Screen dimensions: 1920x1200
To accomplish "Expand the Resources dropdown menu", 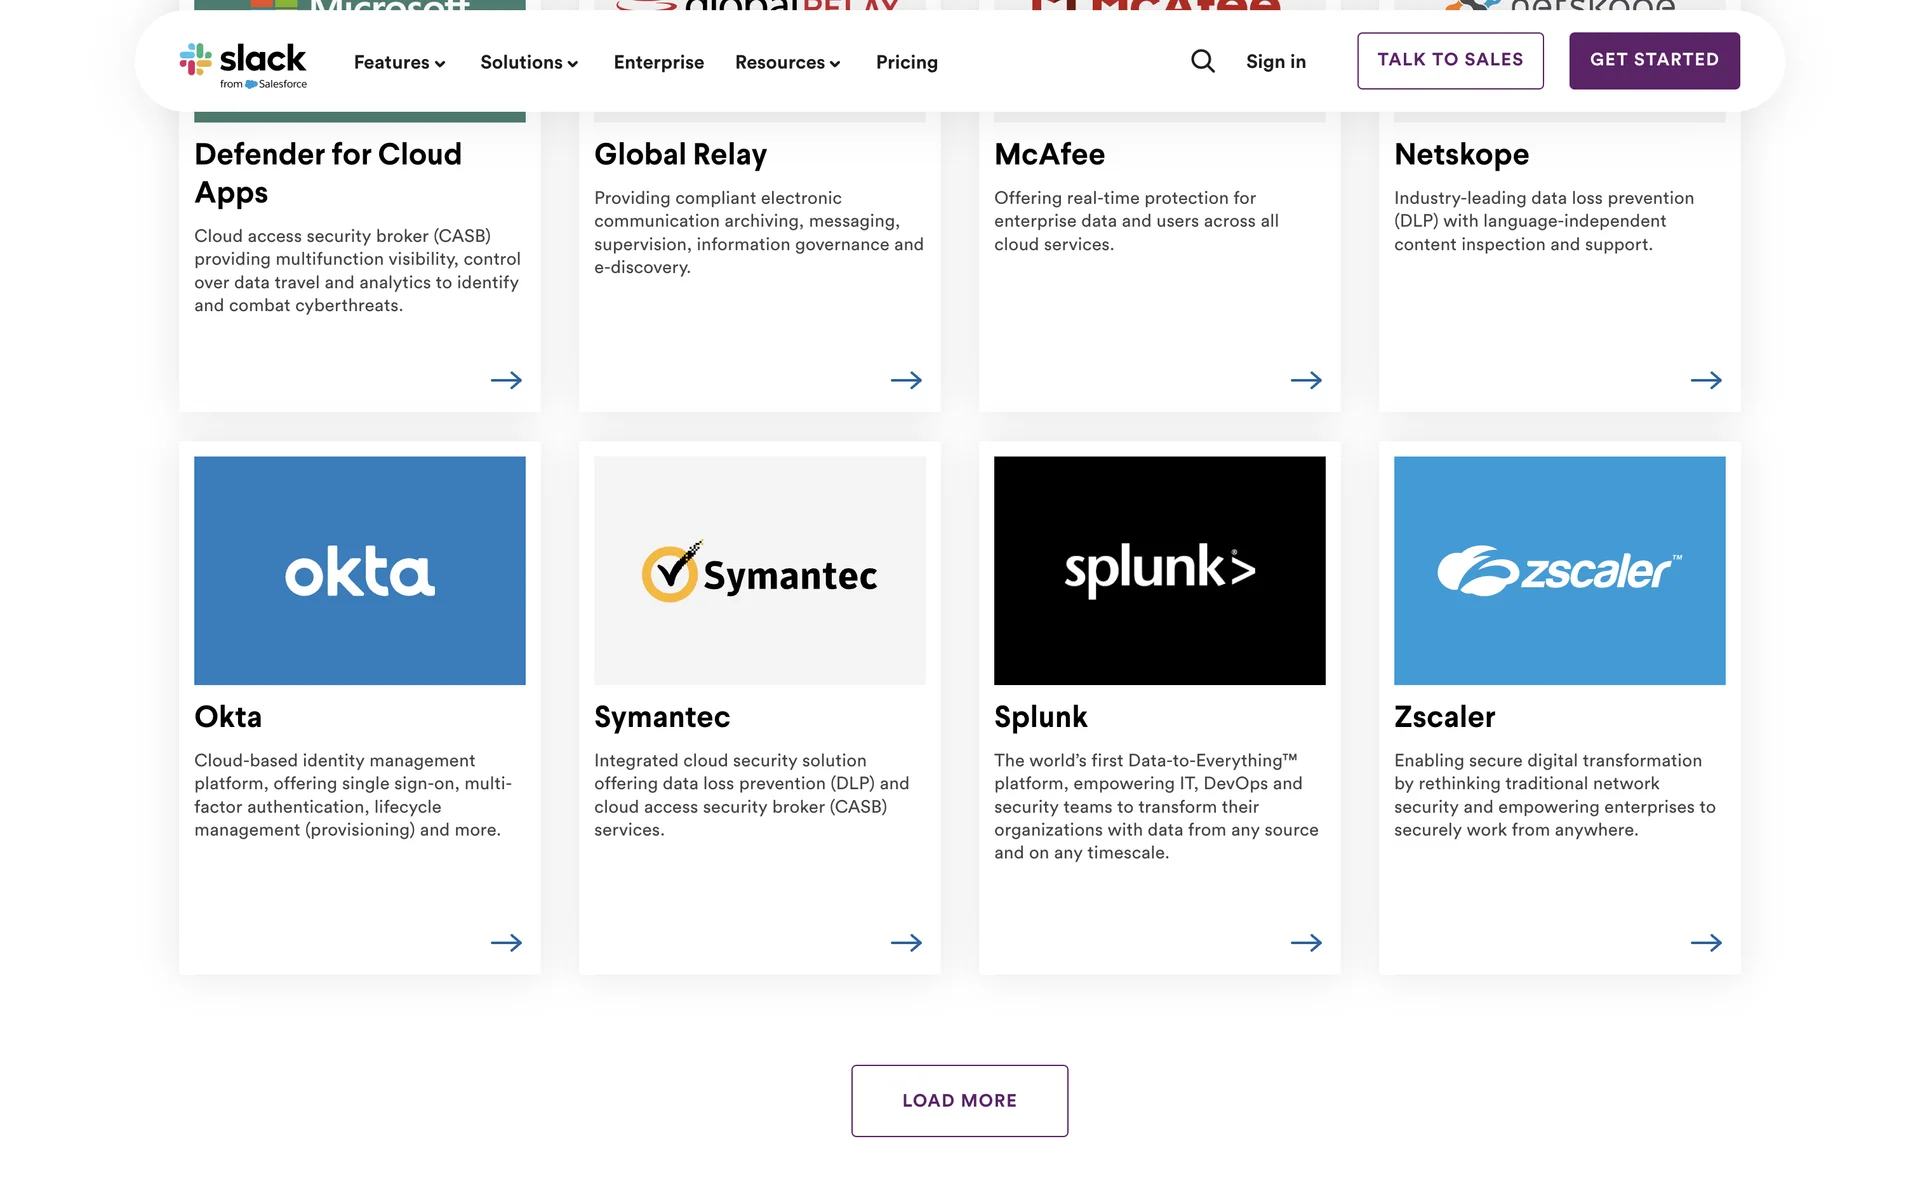I will pos(787,62).
